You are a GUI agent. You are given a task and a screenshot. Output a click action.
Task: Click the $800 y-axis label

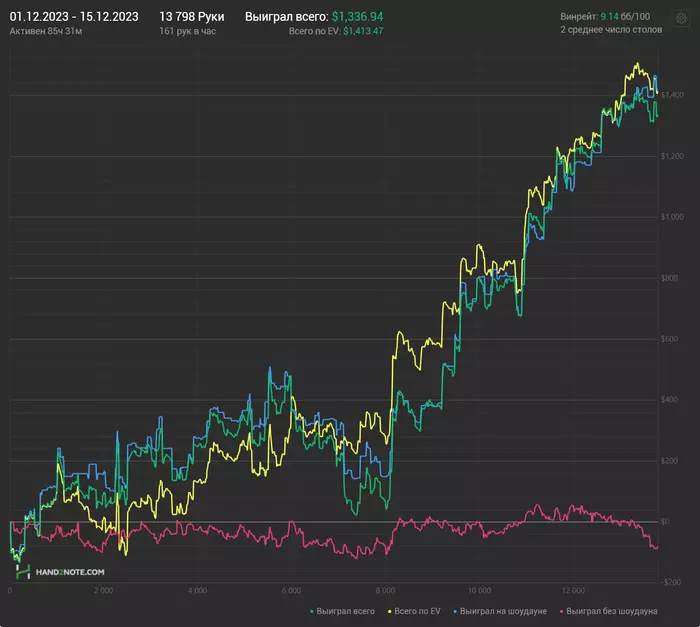click(669, 278)
